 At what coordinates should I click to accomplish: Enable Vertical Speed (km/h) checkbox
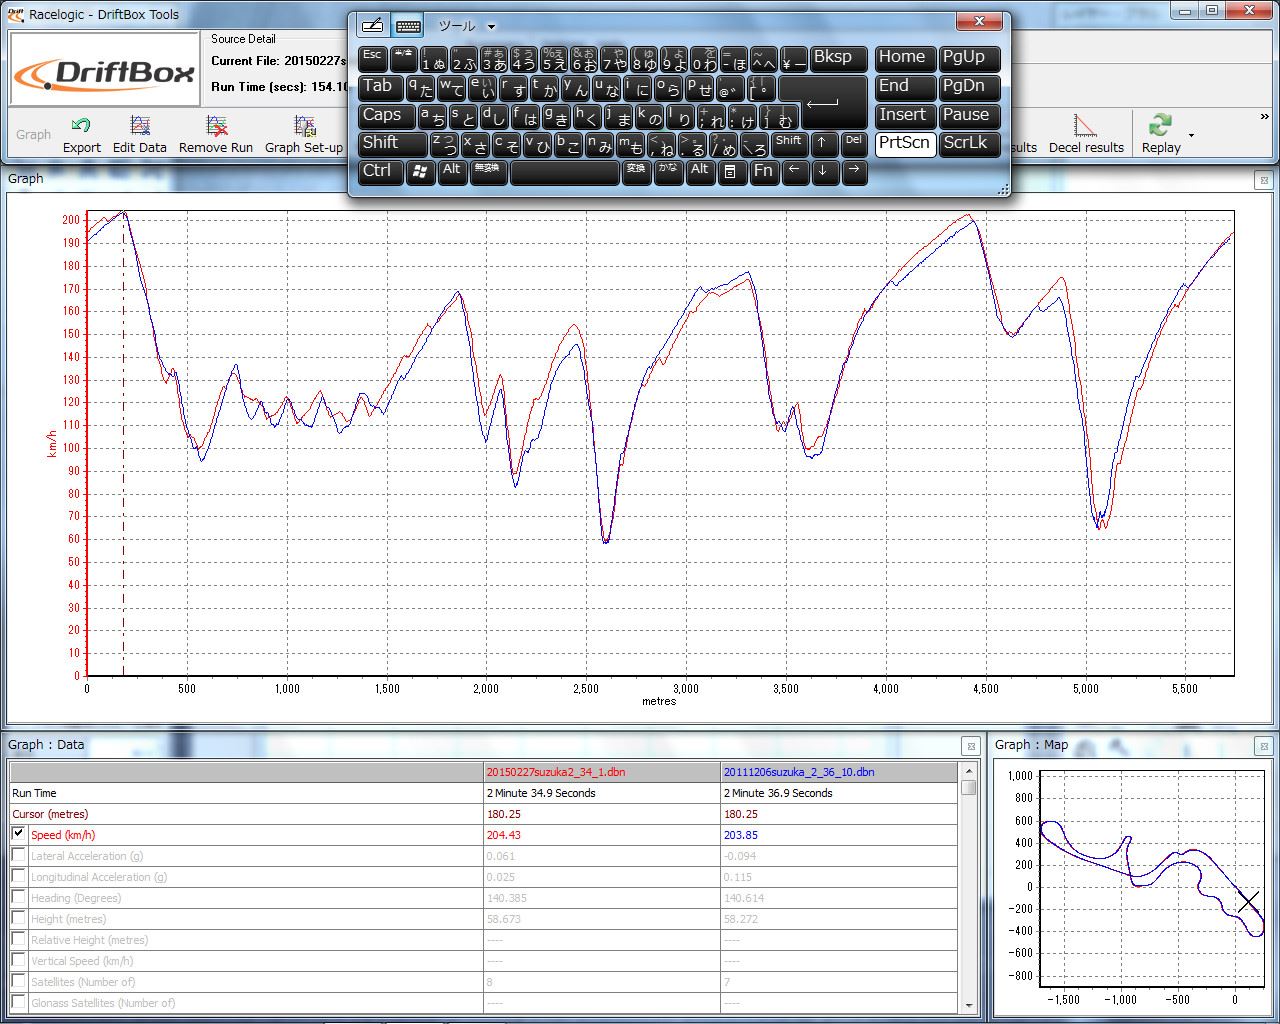18,960
